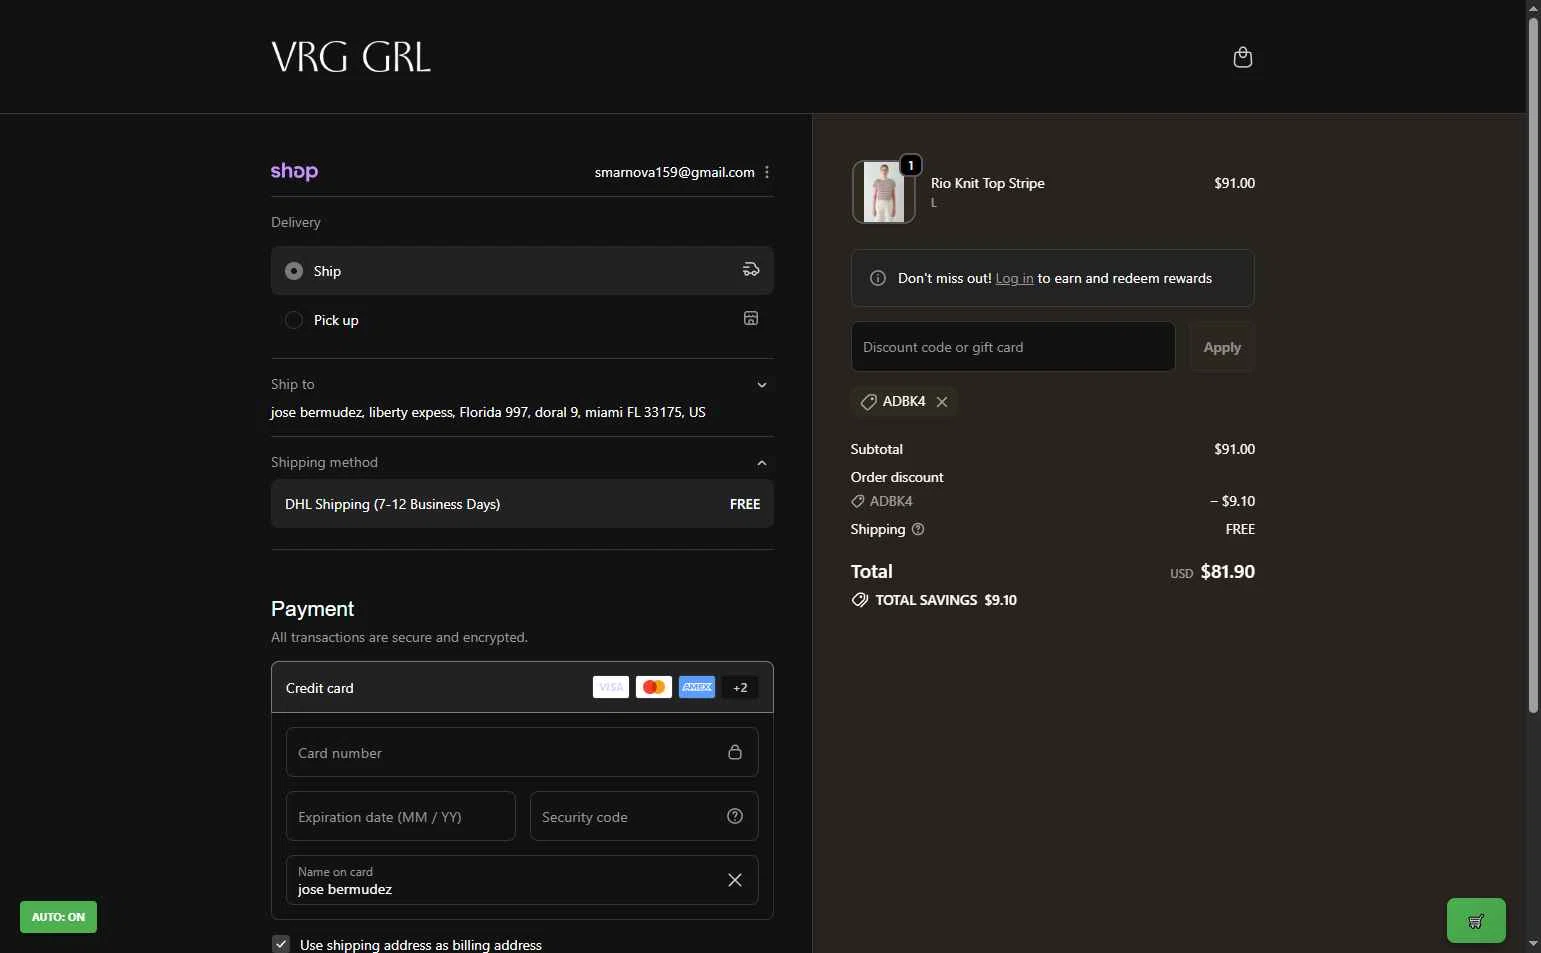Open the account options menu beside the email

click(767, 172)
